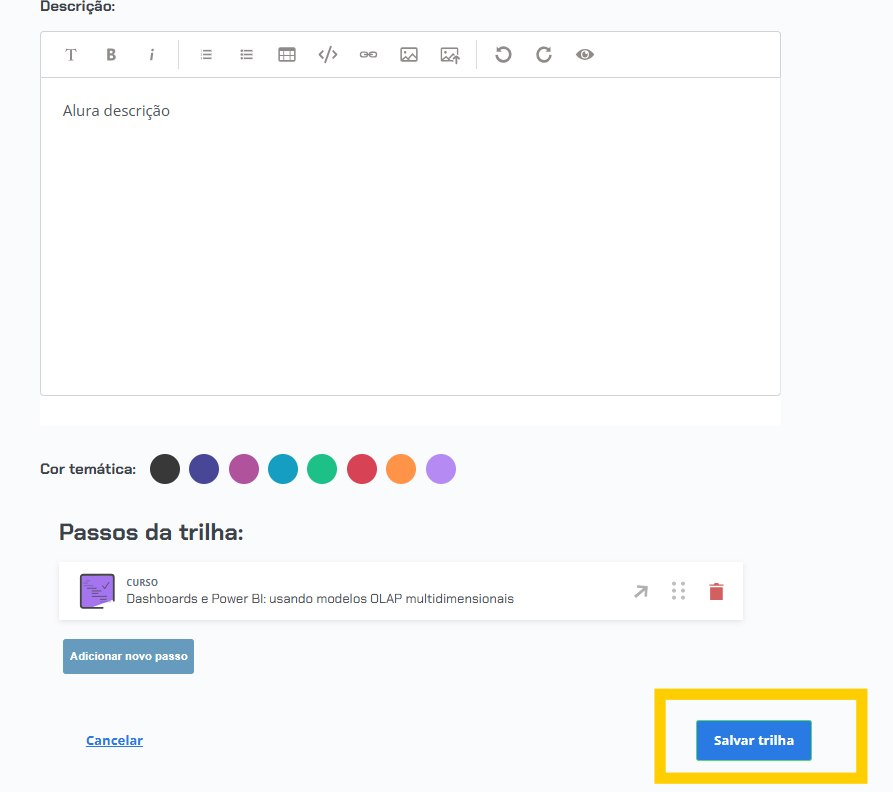Choose the orange theme color
893x792 pixels.
point(401,469)
